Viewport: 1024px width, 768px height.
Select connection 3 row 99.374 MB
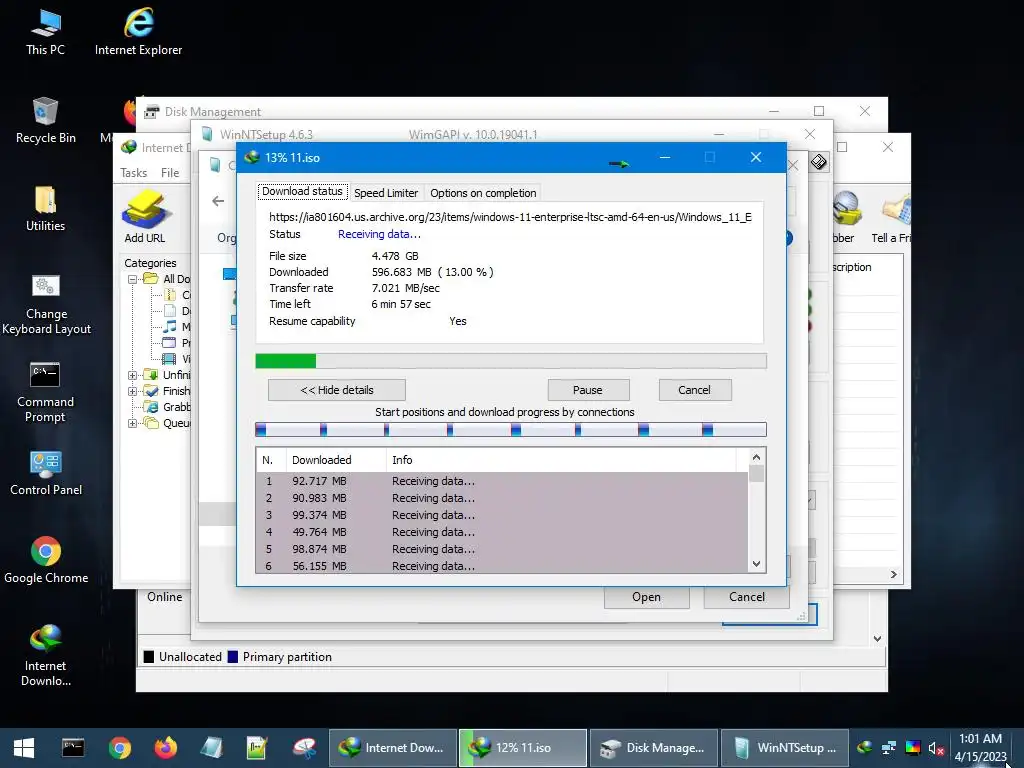502,515
